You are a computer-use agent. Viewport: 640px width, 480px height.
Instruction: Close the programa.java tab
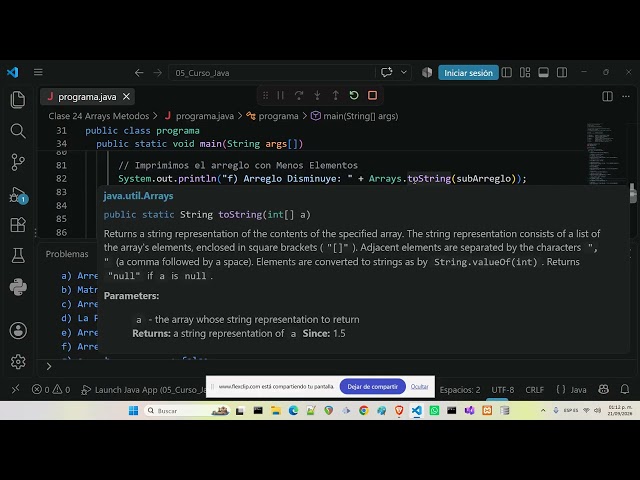pos(127,97)
